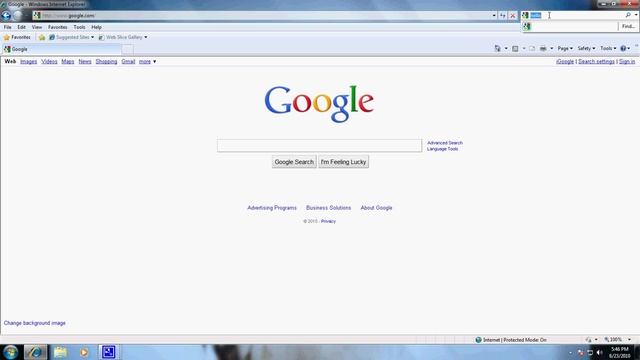Image resolution: width=640 pixels, height=360 pixels.
Task: Launch Windows Media Player from the taskbar
Action: [84, 352]
